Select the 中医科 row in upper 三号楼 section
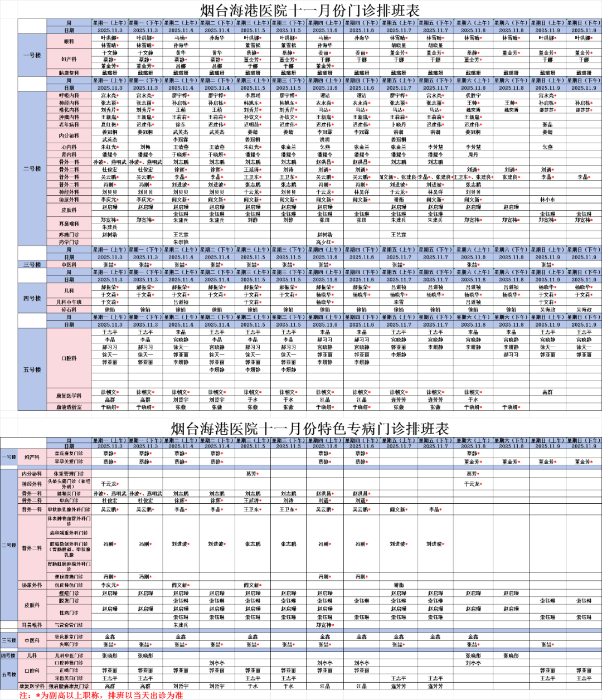The image size is (602, 700). 69,265
